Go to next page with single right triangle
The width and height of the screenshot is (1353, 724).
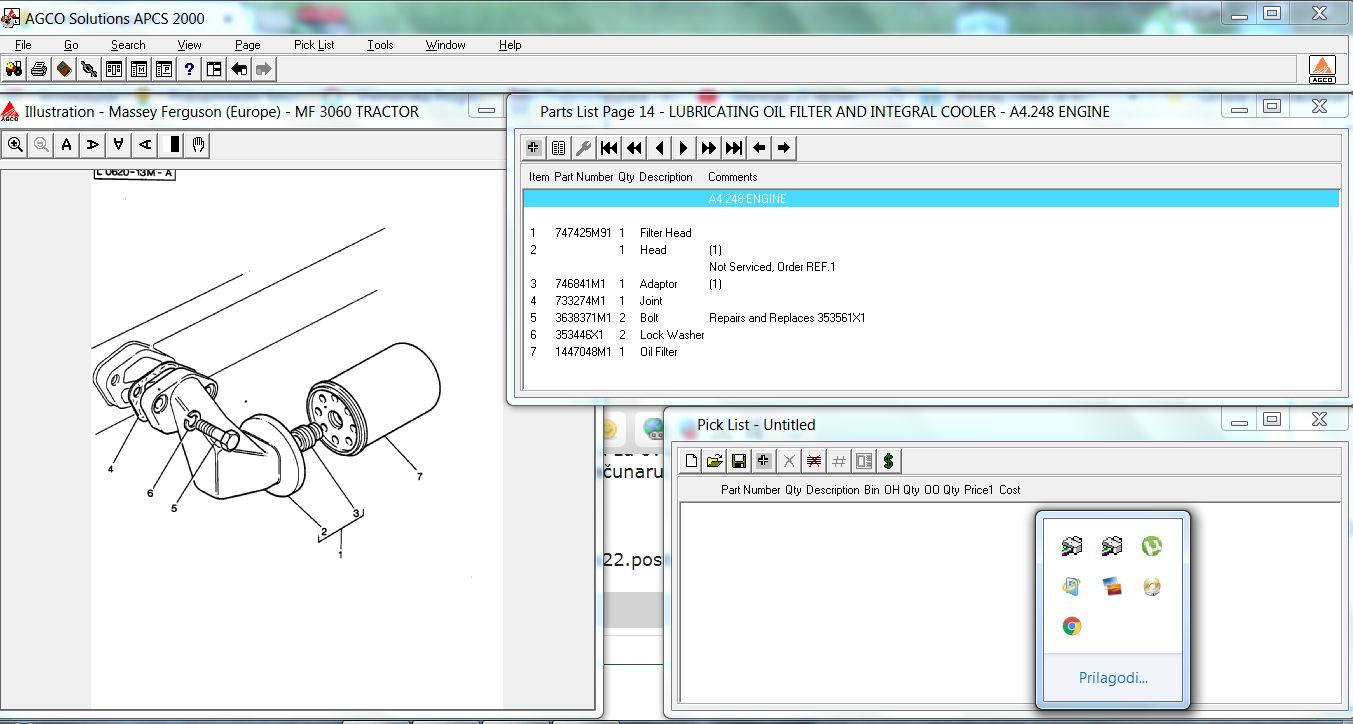coord(684,148)
